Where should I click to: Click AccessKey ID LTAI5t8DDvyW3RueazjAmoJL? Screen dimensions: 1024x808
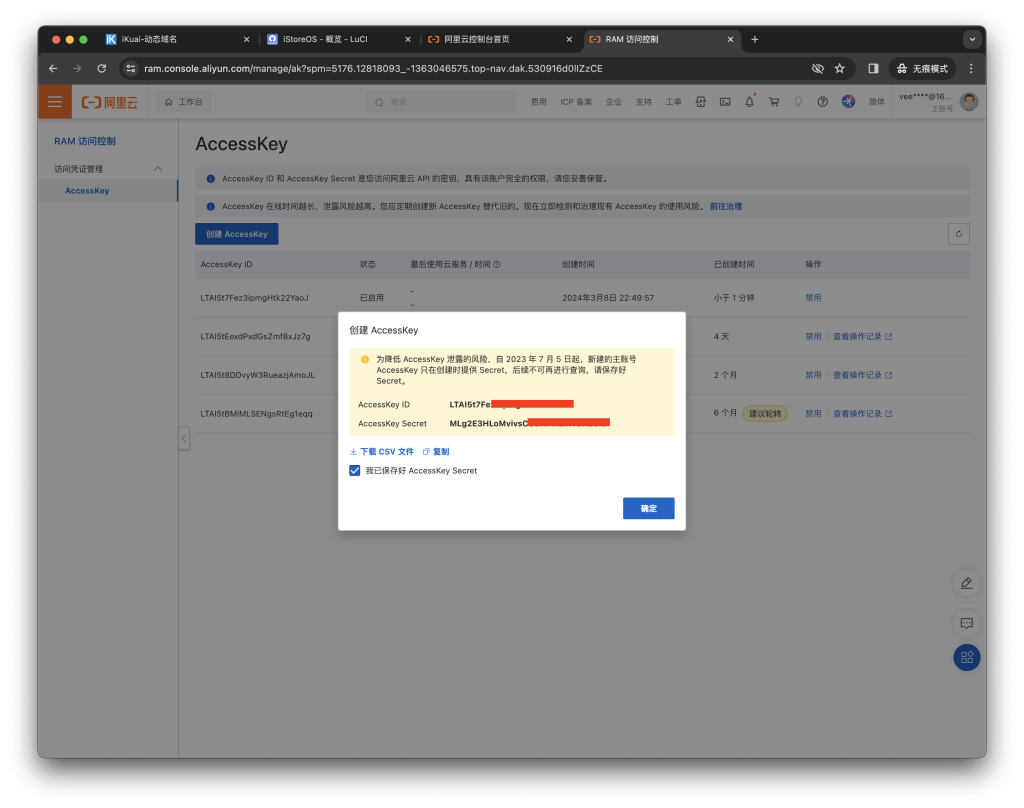tap(257, 375)
